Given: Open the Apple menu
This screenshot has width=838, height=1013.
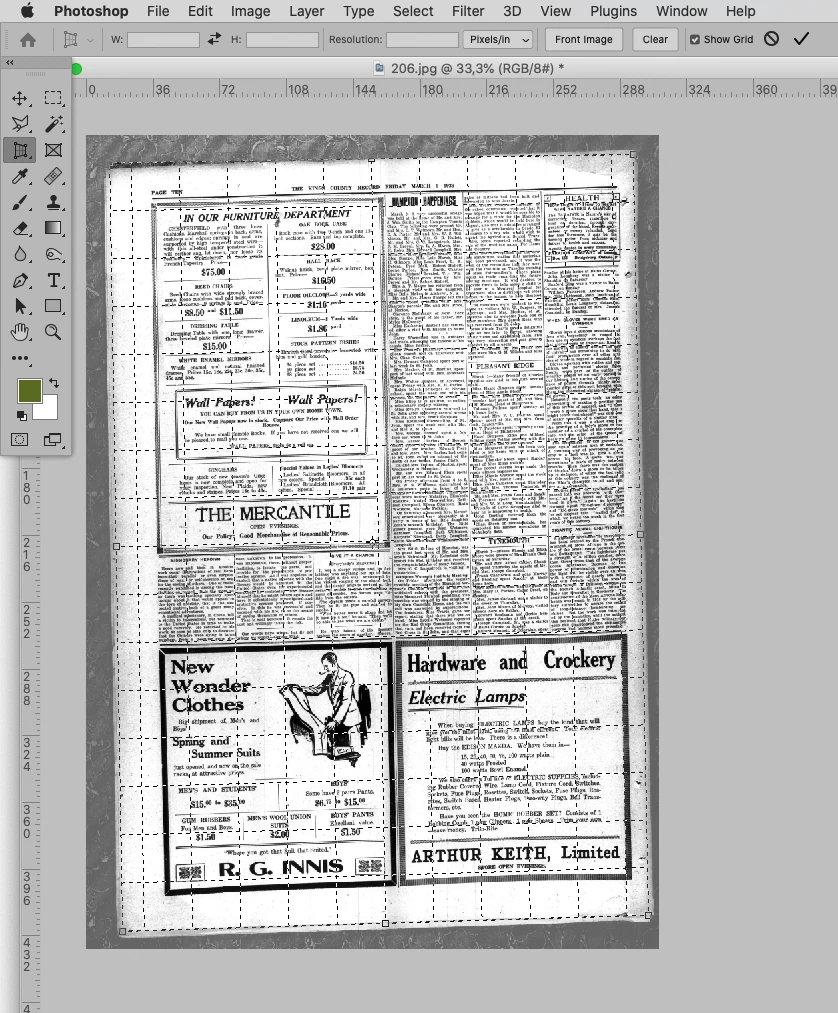Looking at the screenshot, I should pyautogui.click(x=27, y=11).
